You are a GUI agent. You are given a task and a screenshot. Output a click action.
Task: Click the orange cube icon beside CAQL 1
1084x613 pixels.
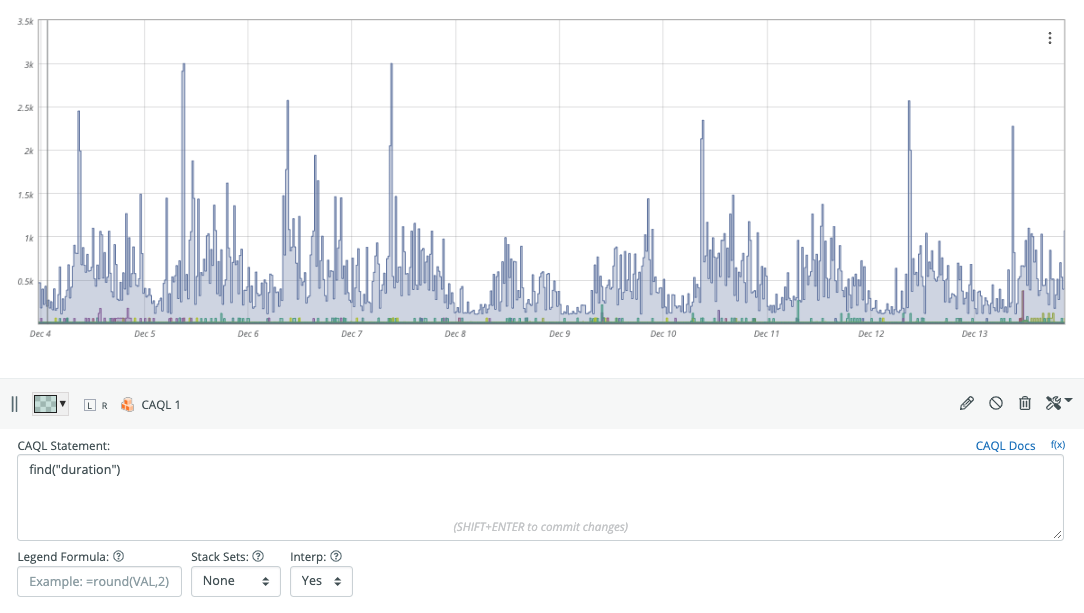tap(127, 404)
